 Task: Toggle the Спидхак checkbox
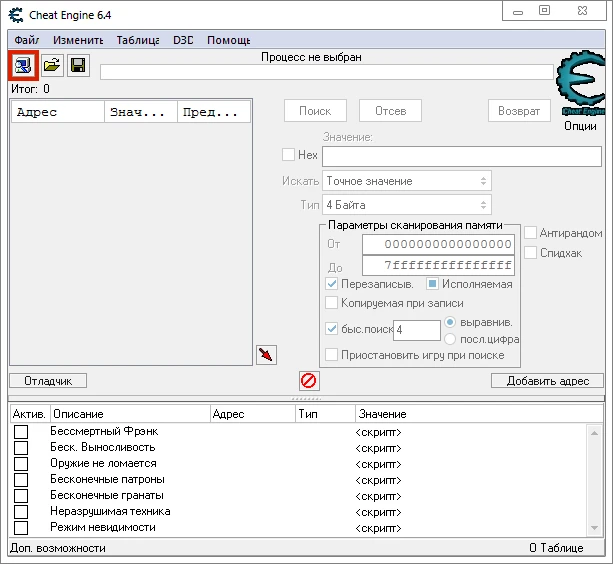coord(531,252)
